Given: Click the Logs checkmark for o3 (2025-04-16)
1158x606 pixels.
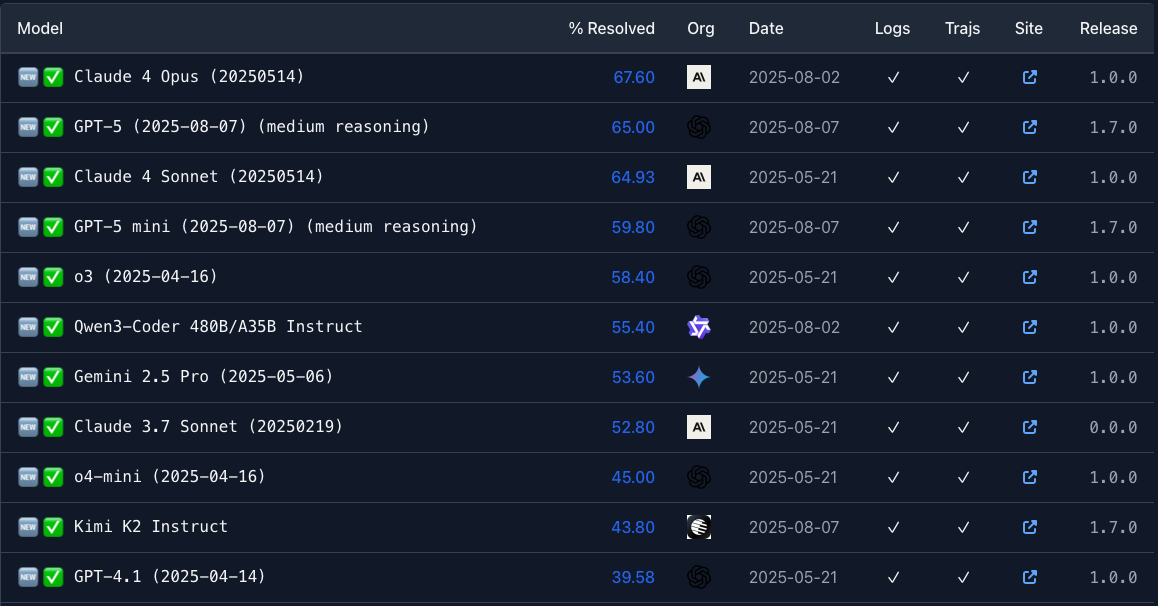Looking at the screenshot, I should point(893,278).
